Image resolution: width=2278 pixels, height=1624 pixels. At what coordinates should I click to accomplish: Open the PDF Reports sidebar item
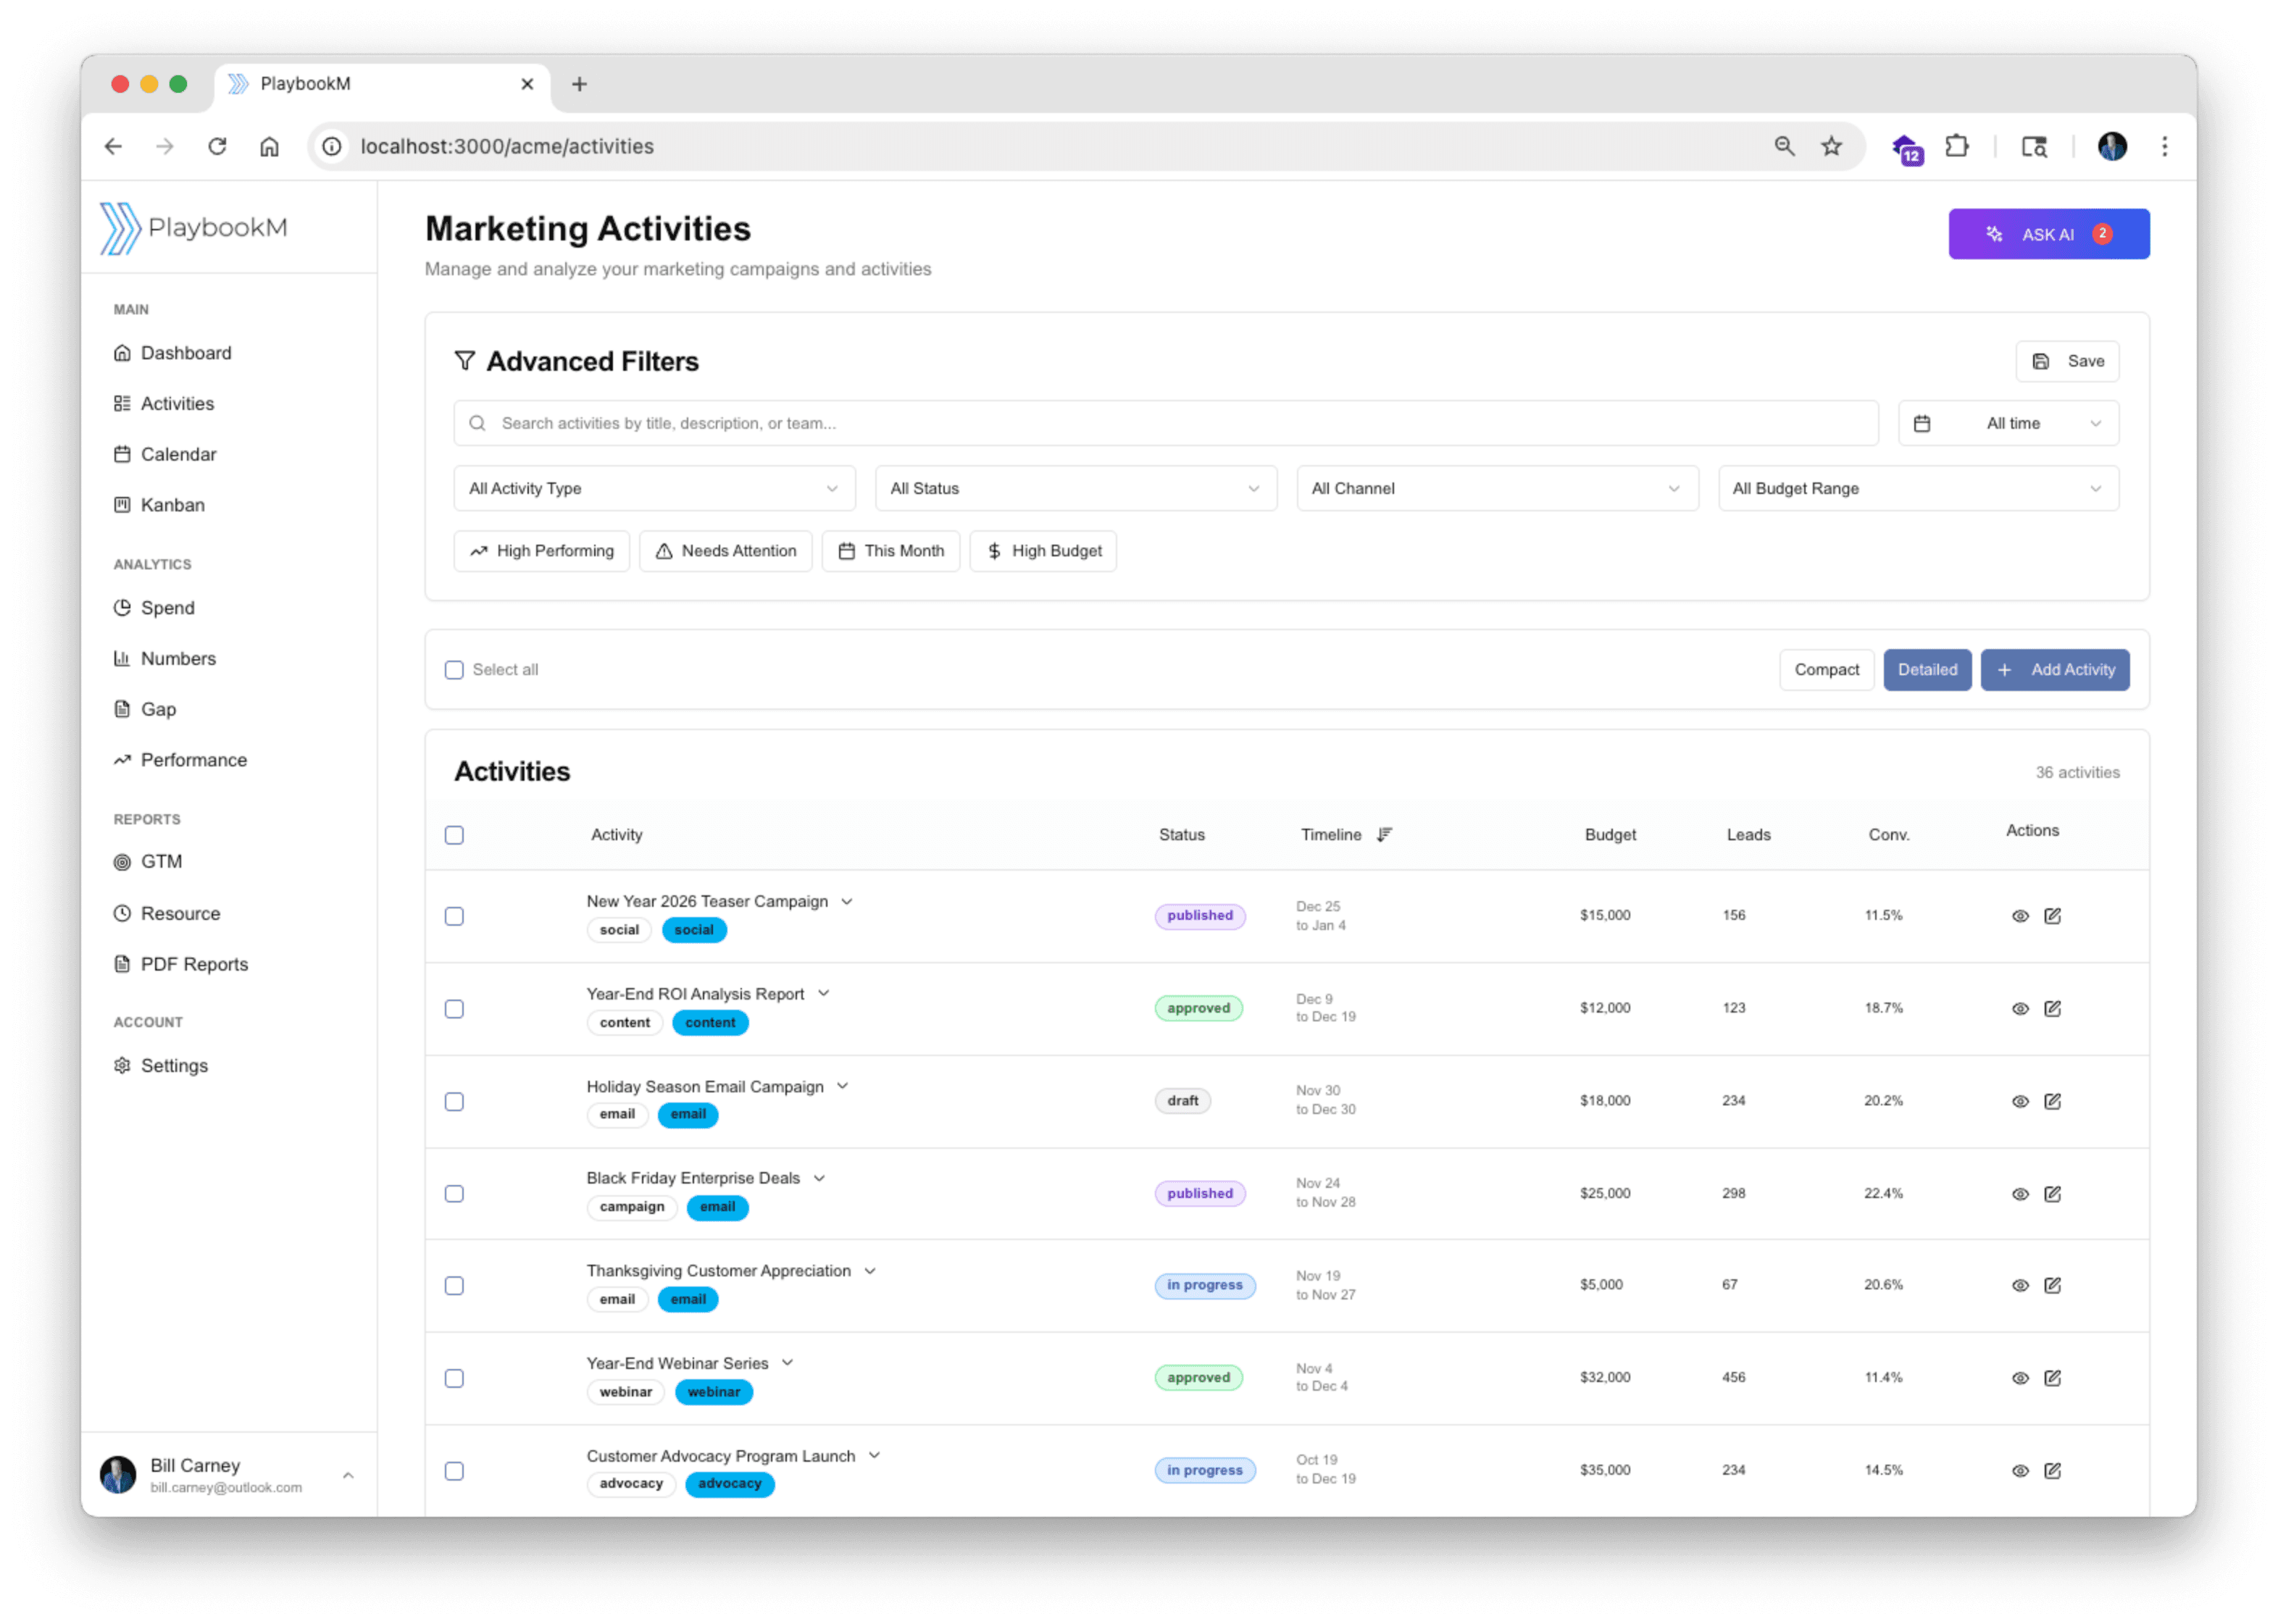194,964
